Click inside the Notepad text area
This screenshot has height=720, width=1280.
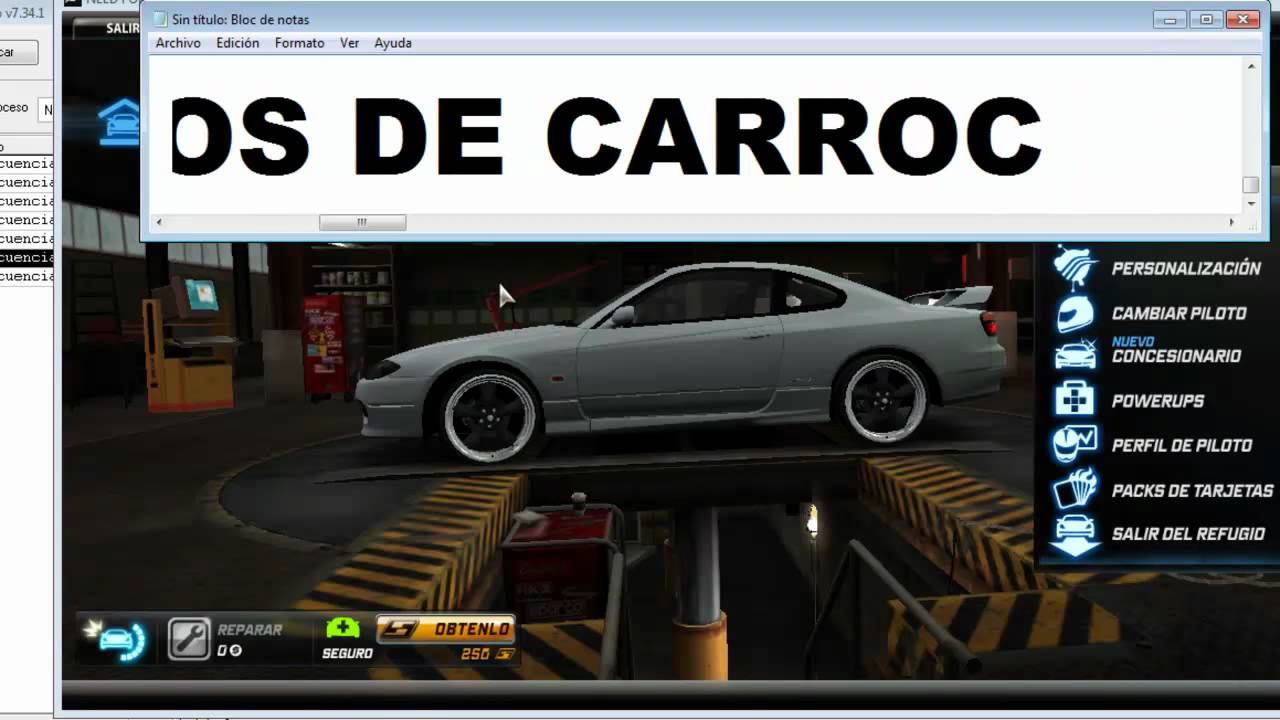tap(696, 135)
